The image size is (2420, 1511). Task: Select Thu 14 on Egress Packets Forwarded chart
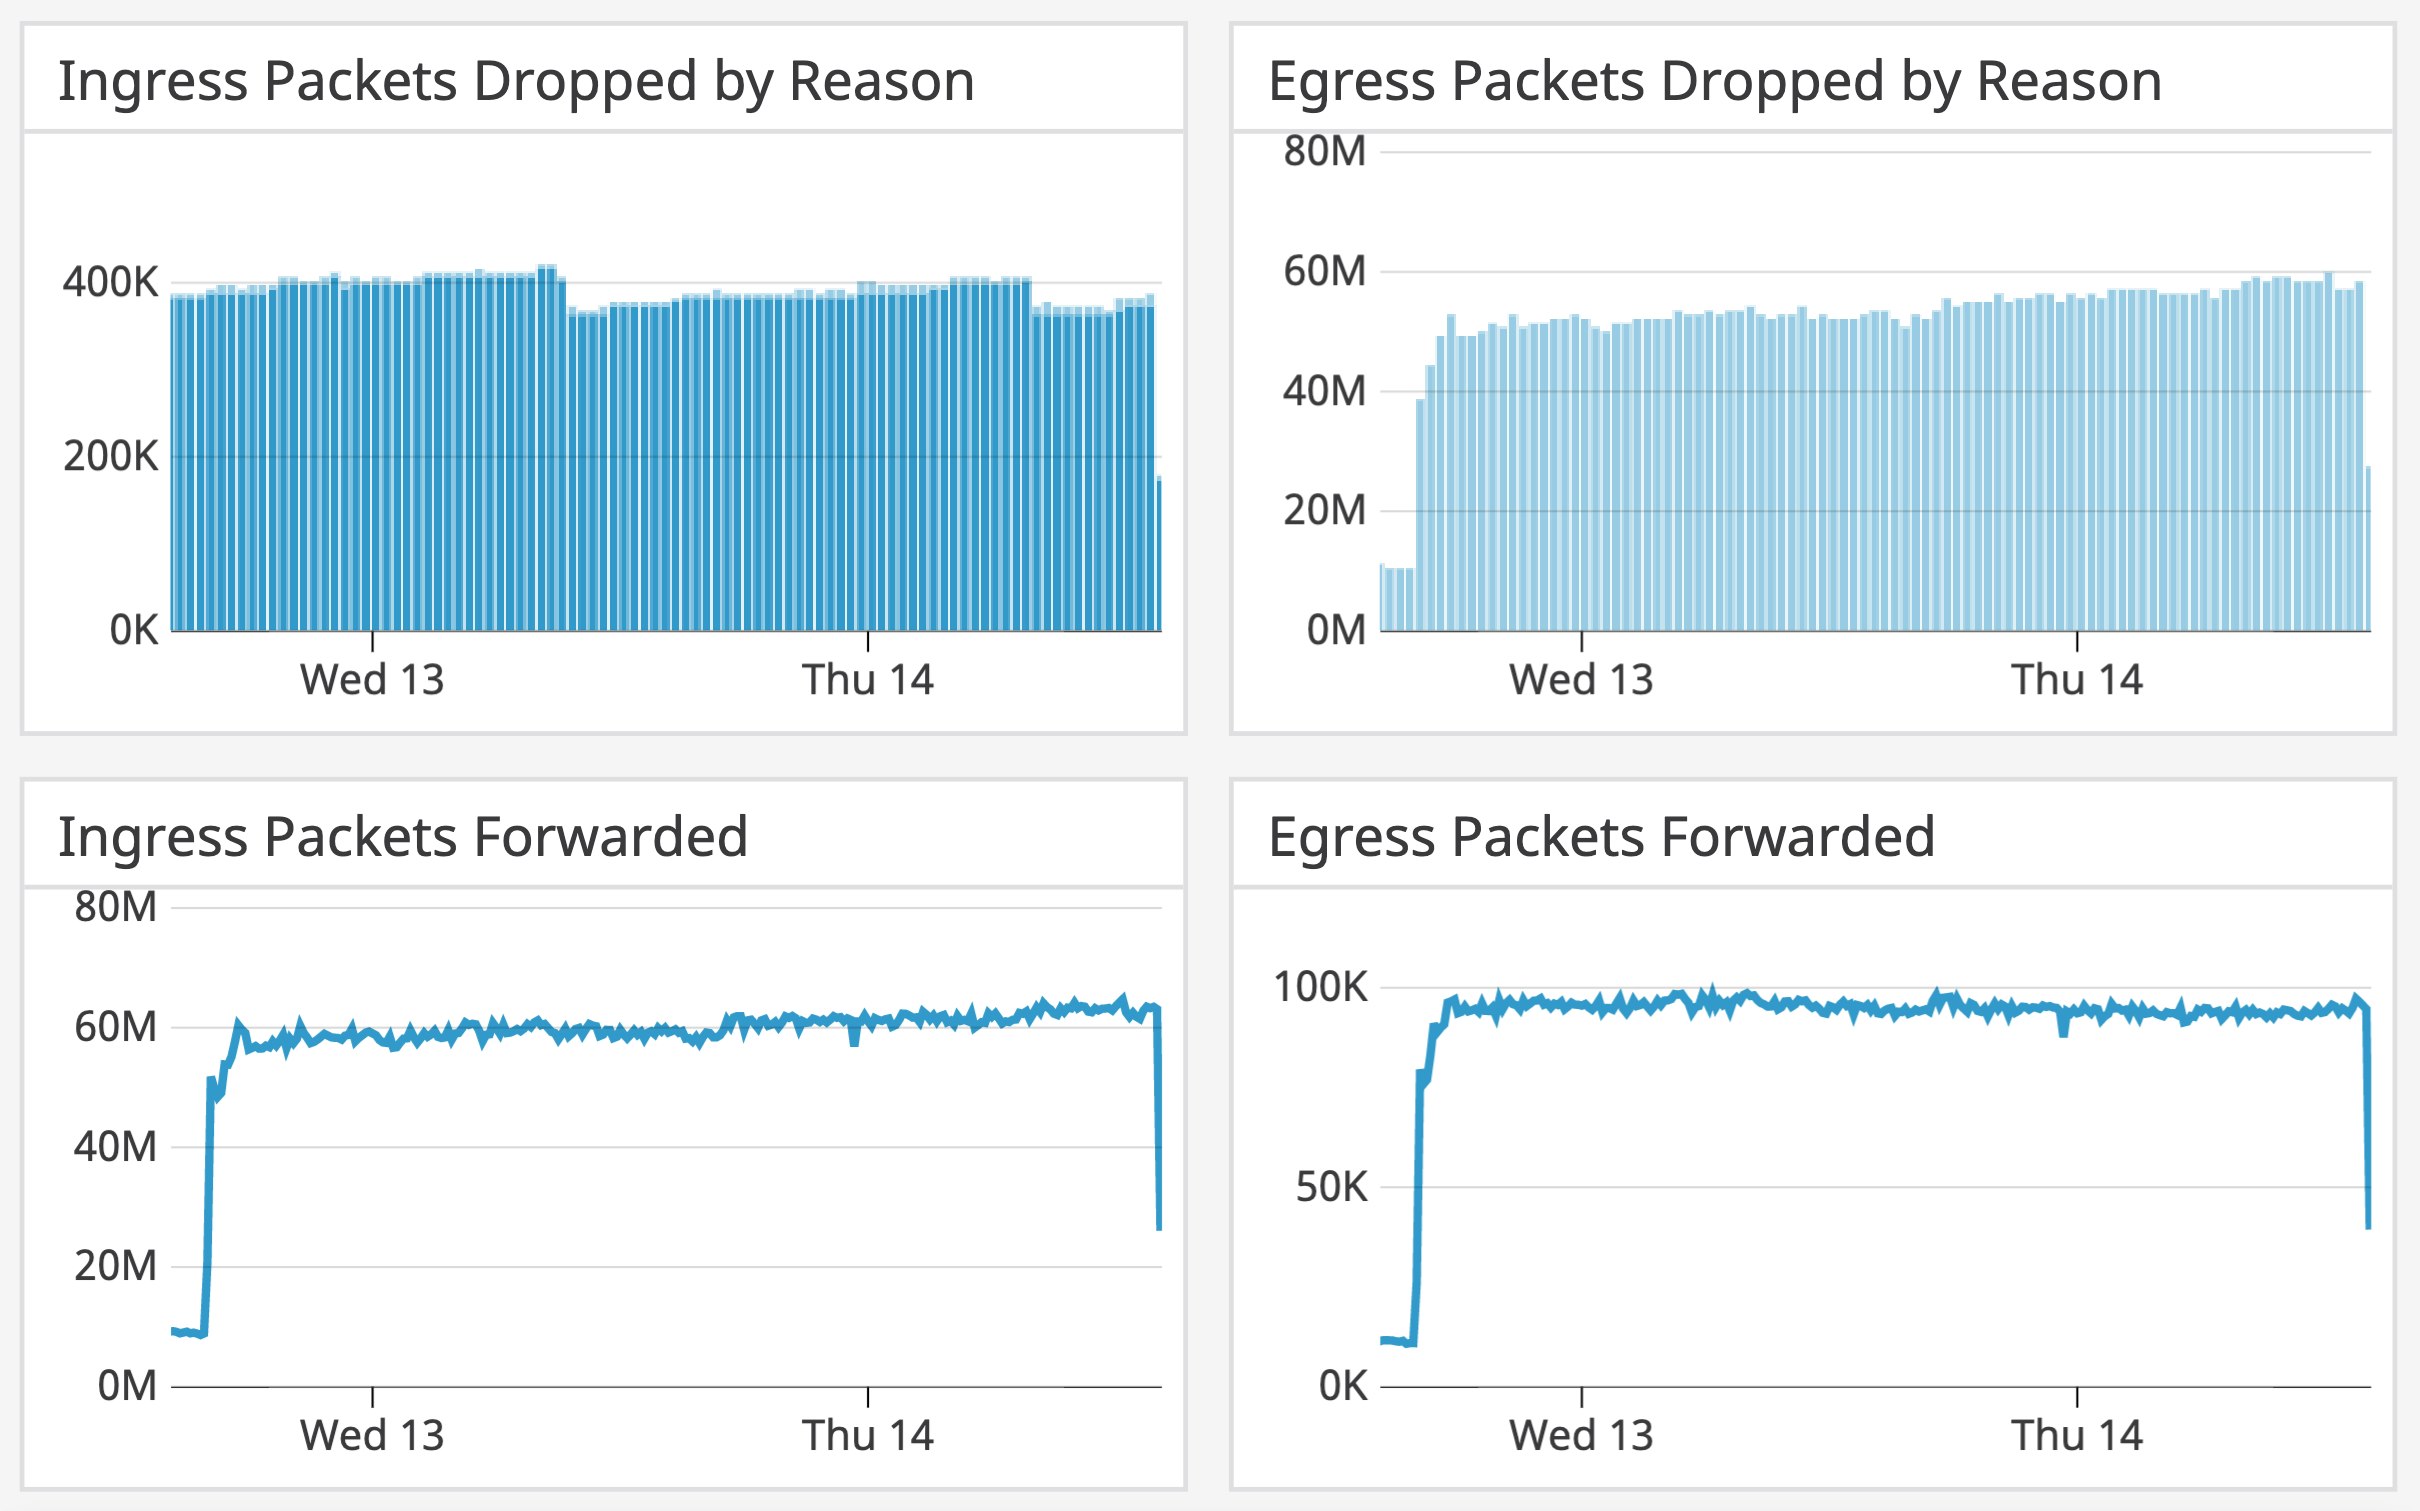[x=2077, y=1436]
